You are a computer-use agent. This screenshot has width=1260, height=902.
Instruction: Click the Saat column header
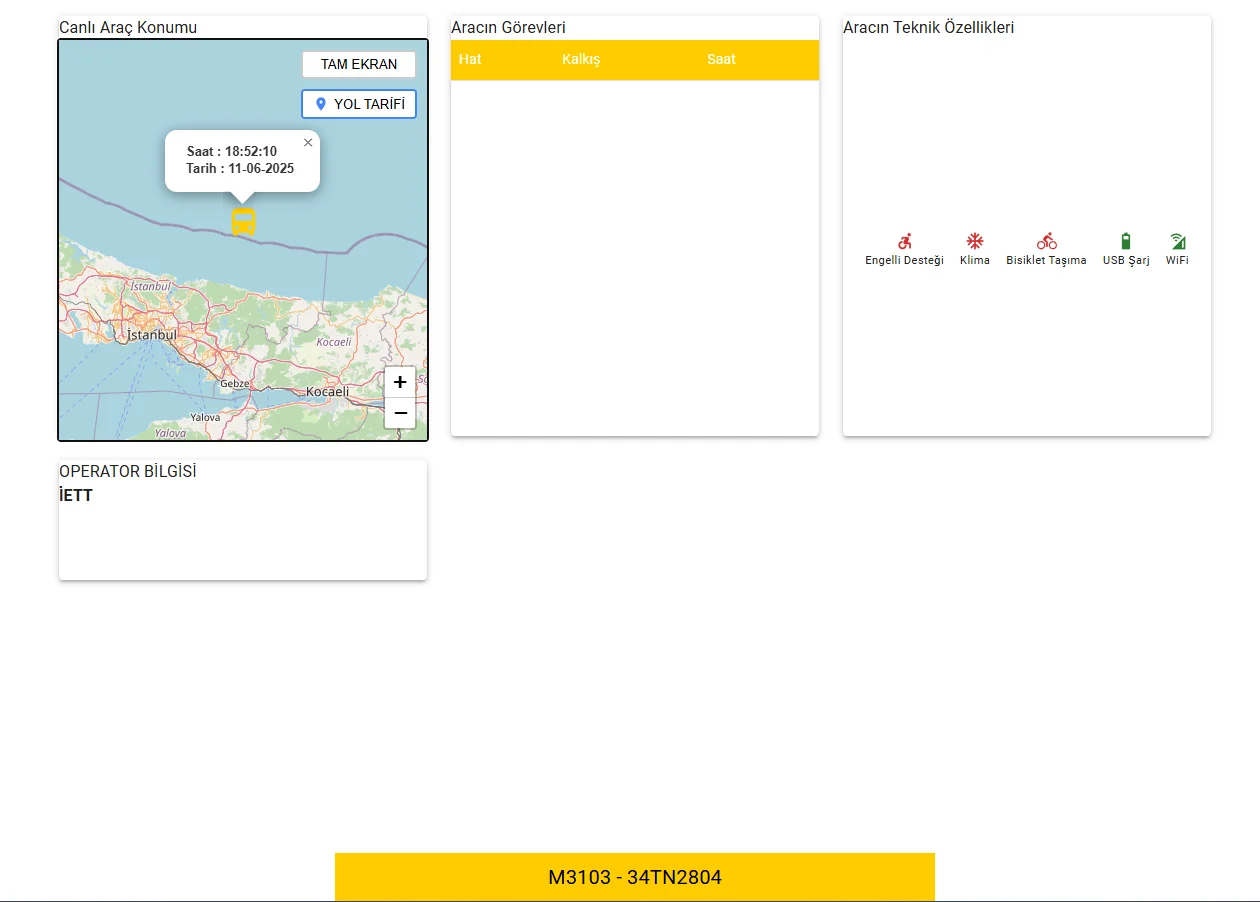[721, 60]
